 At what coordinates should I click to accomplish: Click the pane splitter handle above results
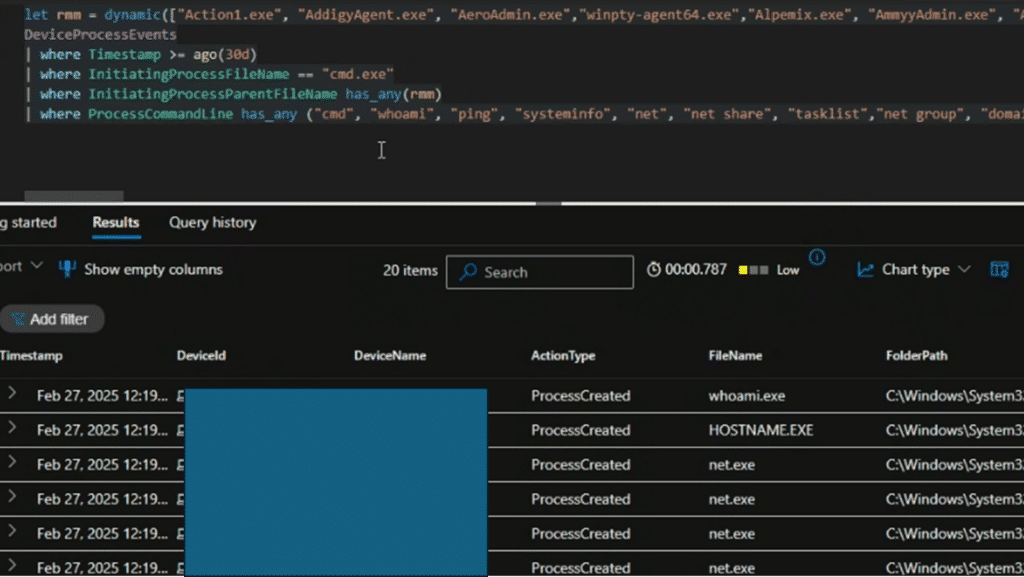[548, 204]
